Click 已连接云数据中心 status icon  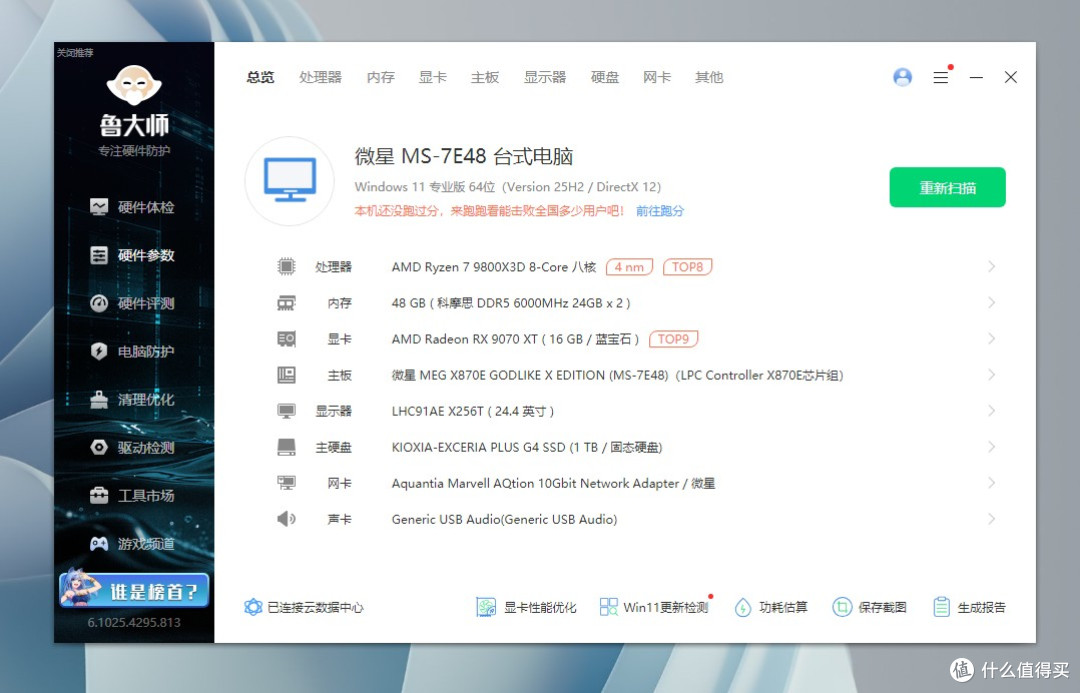coord(253,607)
